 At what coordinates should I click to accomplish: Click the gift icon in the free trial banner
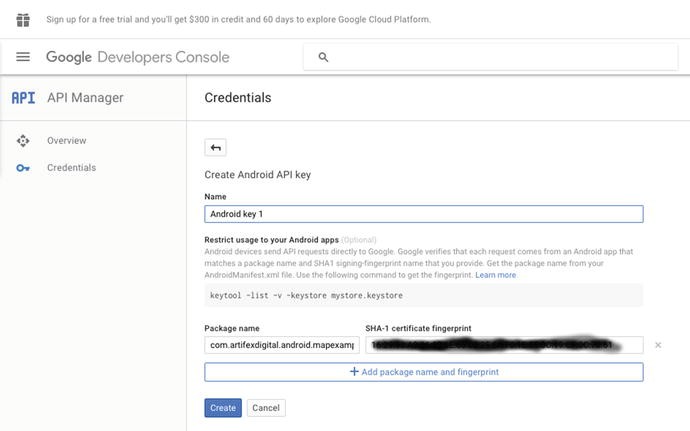(x=23, y=19)
